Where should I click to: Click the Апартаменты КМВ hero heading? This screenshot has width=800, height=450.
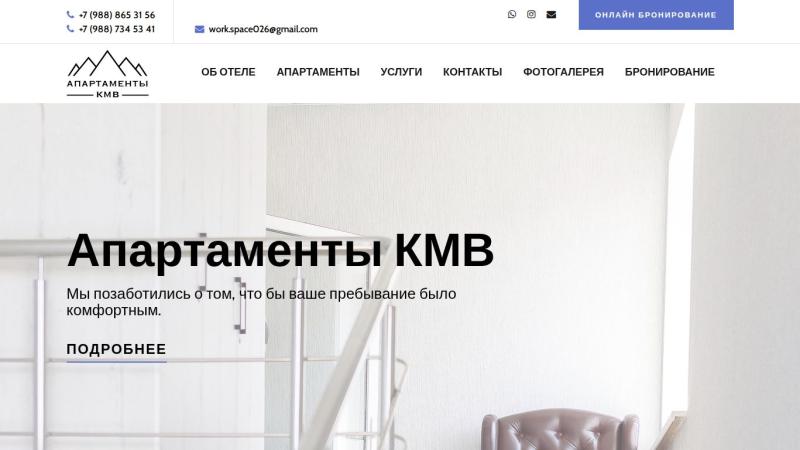[280, 251]
